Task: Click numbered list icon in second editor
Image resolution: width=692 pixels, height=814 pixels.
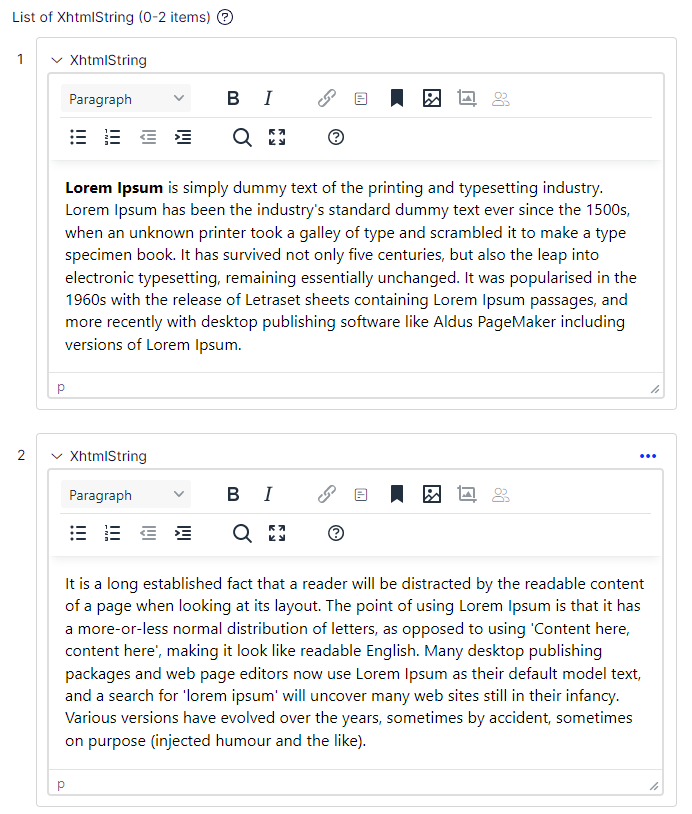Action: coord(113,534)
